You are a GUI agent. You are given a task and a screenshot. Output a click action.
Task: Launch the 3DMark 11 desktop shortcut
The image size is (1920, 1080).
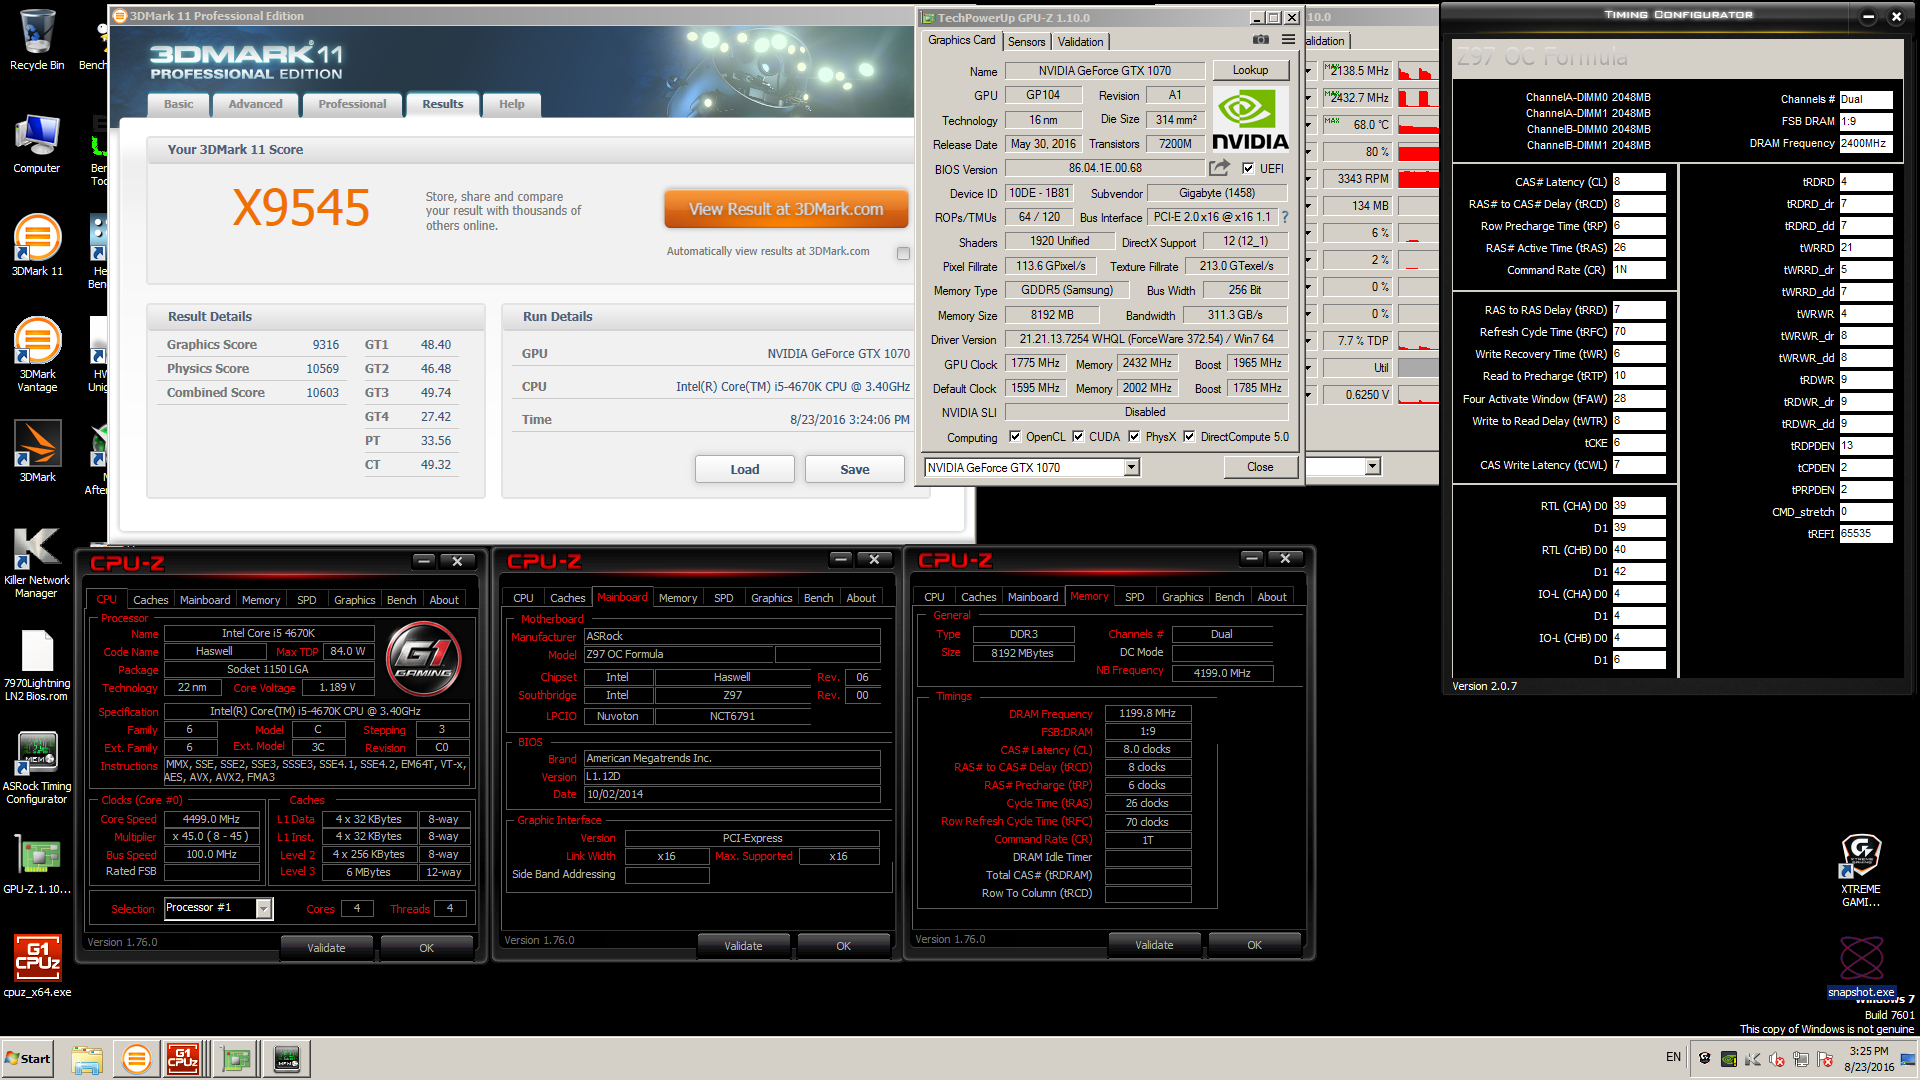coord(37,245)
